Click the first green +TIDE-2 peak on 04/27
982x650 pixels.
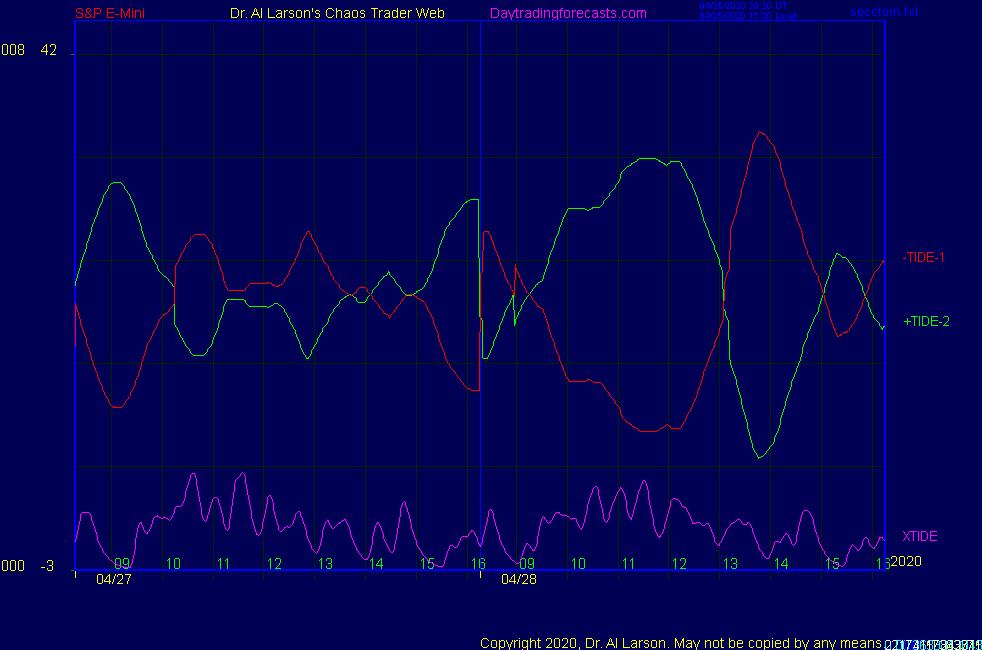click(118, 183)
